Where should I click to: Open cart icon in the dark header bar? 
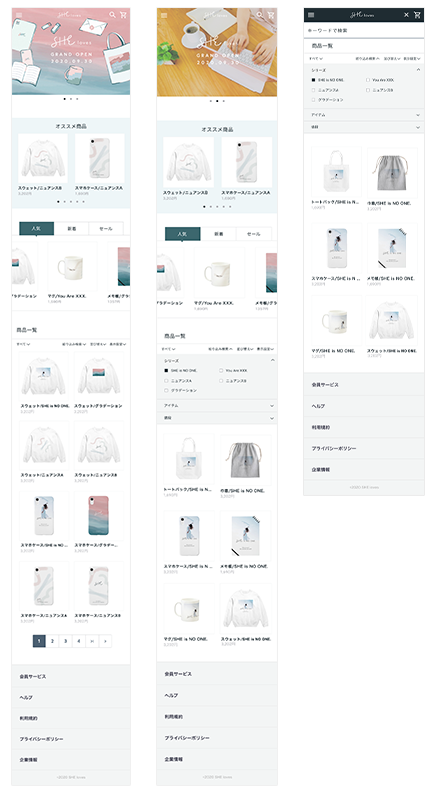coord(418,15)
